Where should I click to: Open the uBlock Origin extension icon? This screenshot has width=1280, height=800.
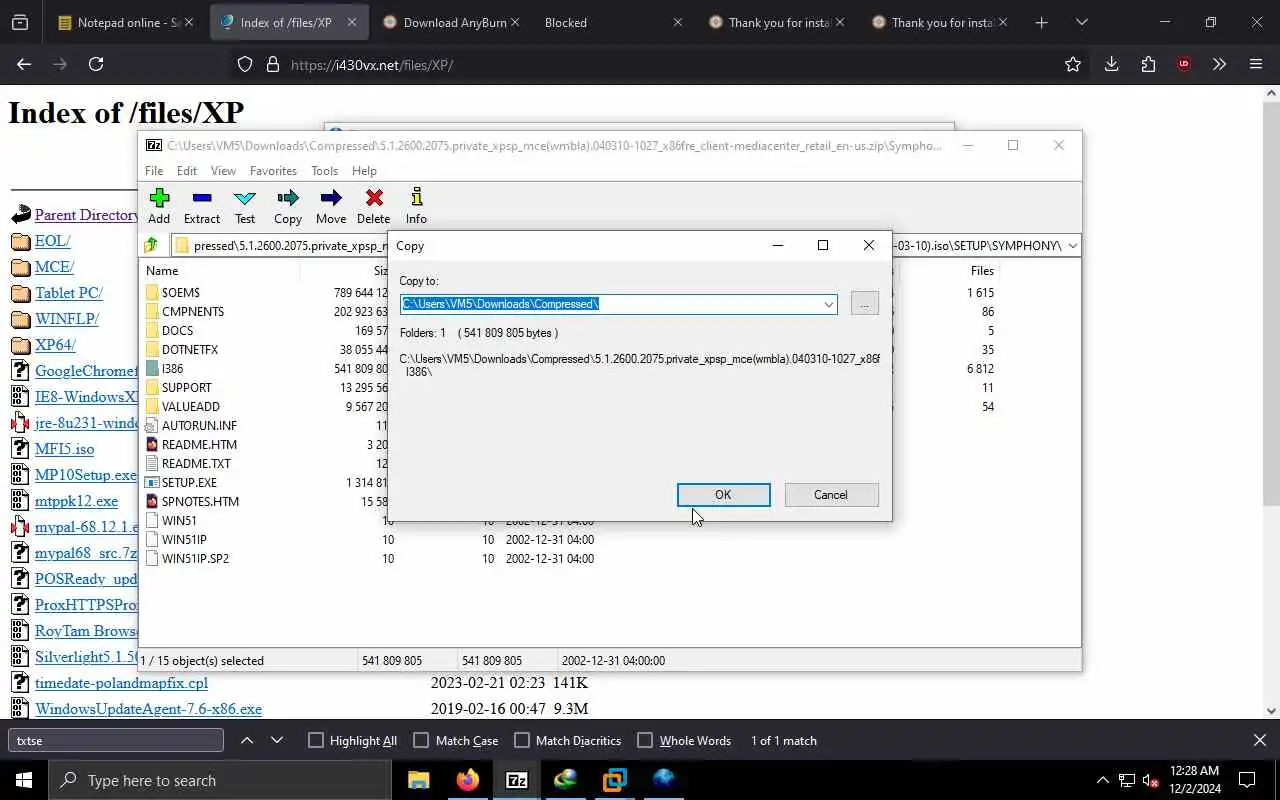pos(1184,64)
